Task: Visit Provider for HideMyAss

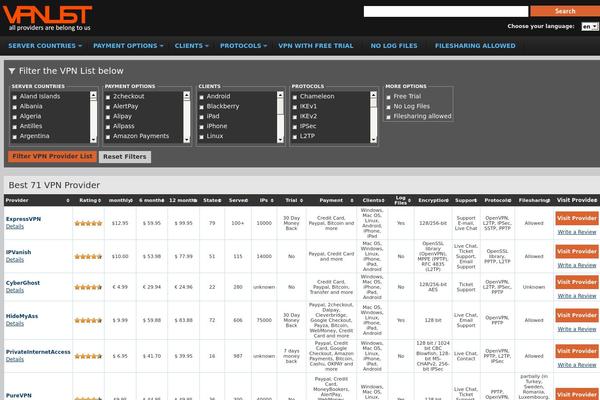Action: click(577, 315)
